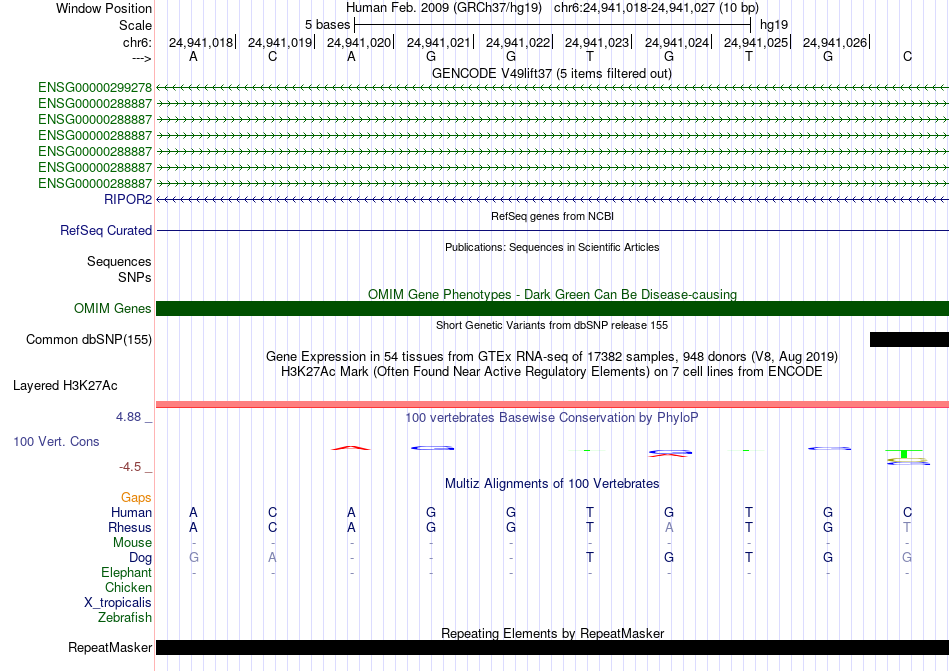Click Short Genetic Variants from dbSNP title
Image resolution: width=950 pixels, height=671 pixels.
pos(552,325)
